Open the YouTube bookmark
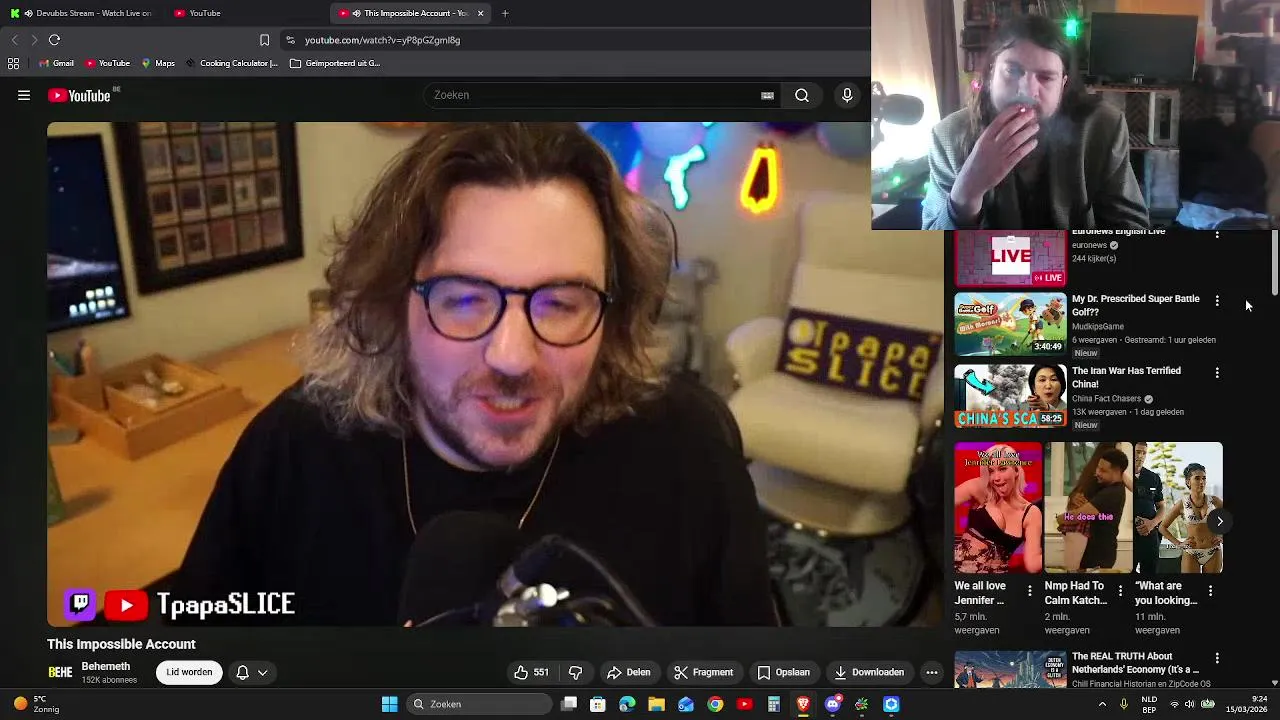 tap(107, 63)
